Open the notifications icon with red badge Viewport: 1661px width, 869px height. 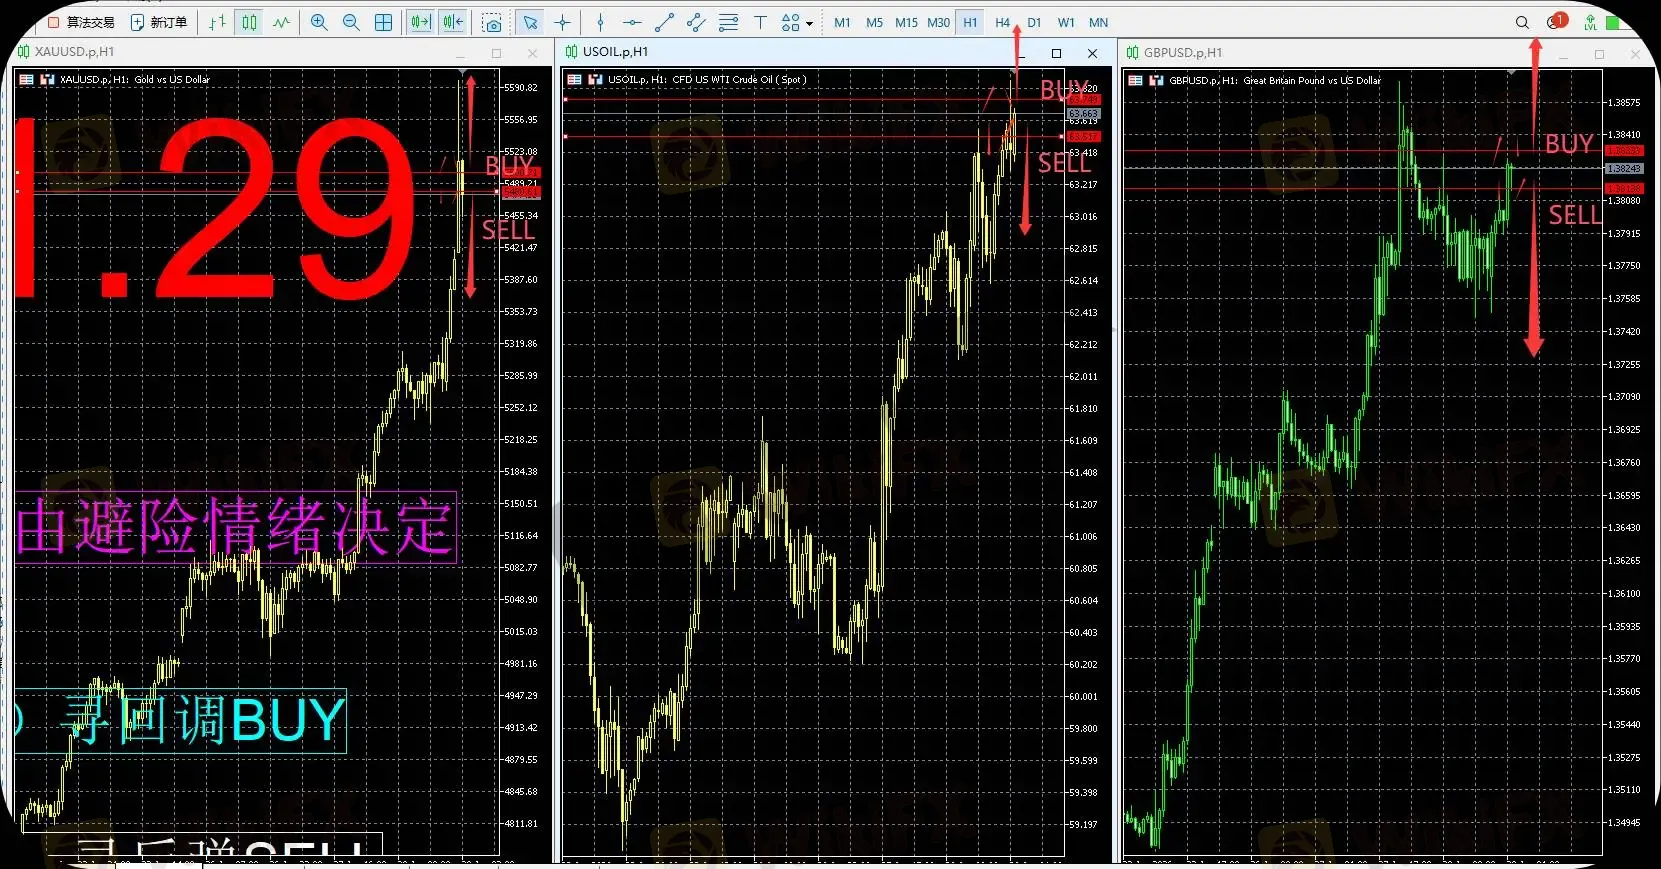[1556, 22]
